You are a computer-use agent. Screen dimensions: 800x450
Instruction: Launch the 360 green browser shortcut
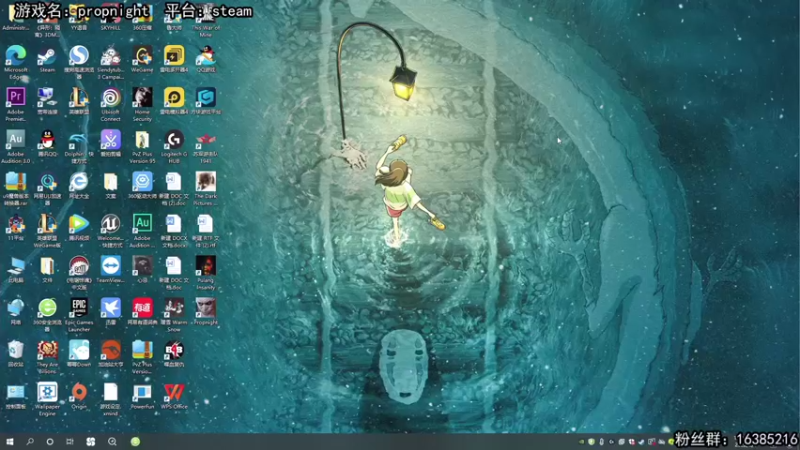tap(47, 308)
